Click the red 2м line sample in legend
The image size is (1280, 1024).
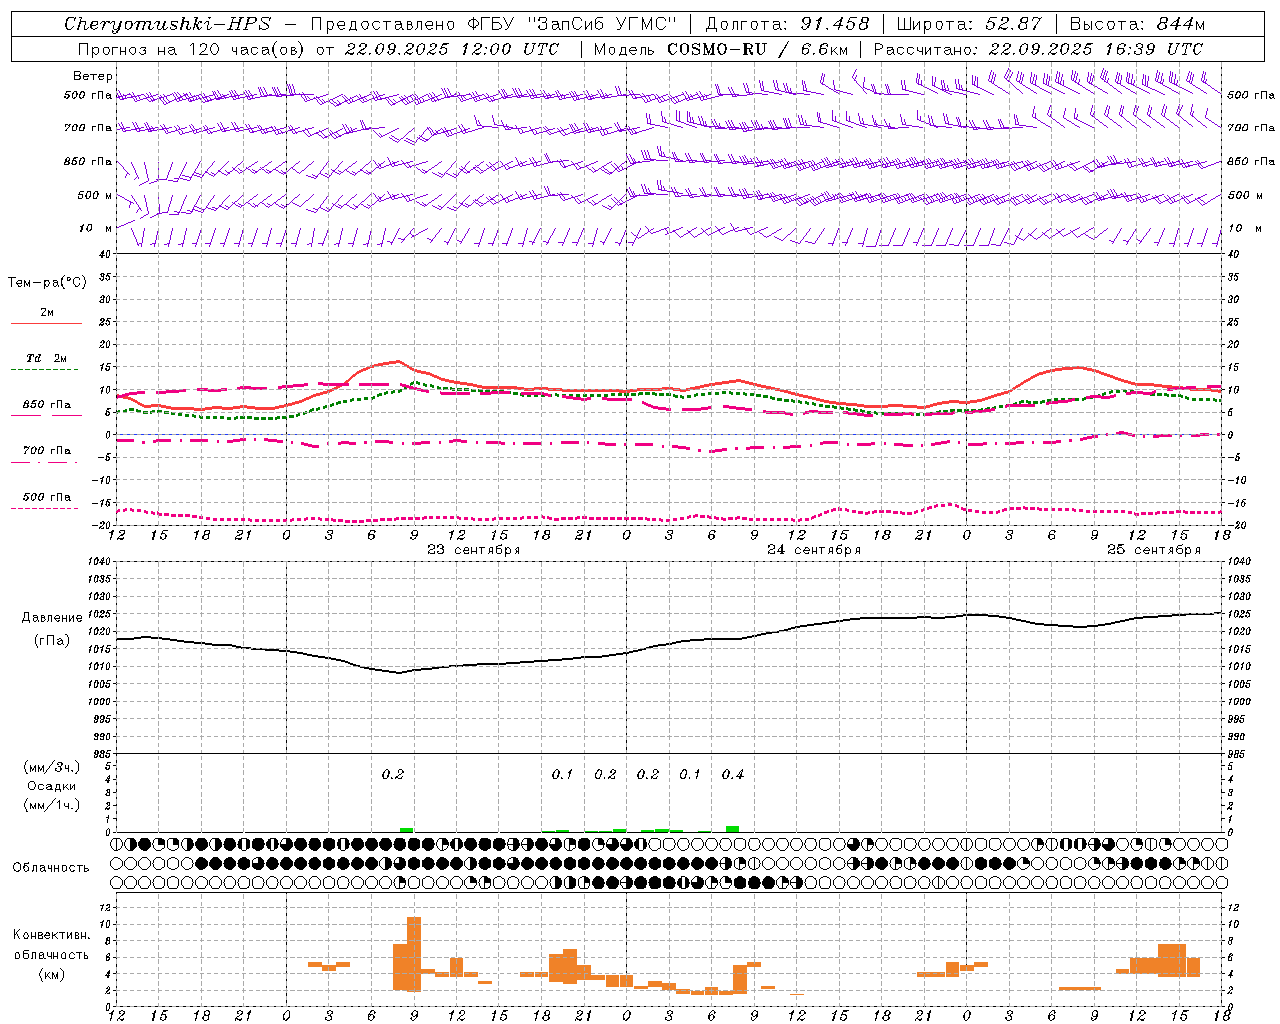(47, 324)
